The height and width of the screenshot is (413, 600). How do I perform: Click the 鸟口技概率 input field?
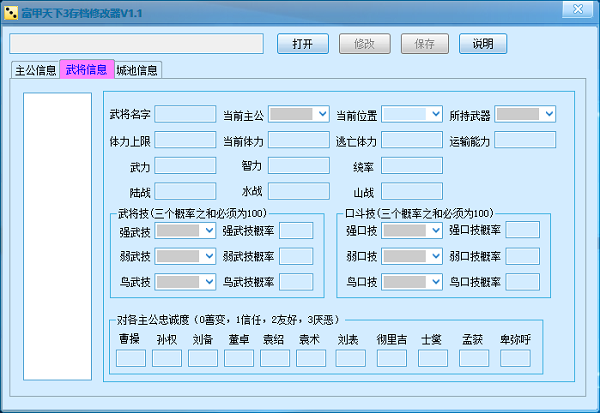click(x=523, y=282)
